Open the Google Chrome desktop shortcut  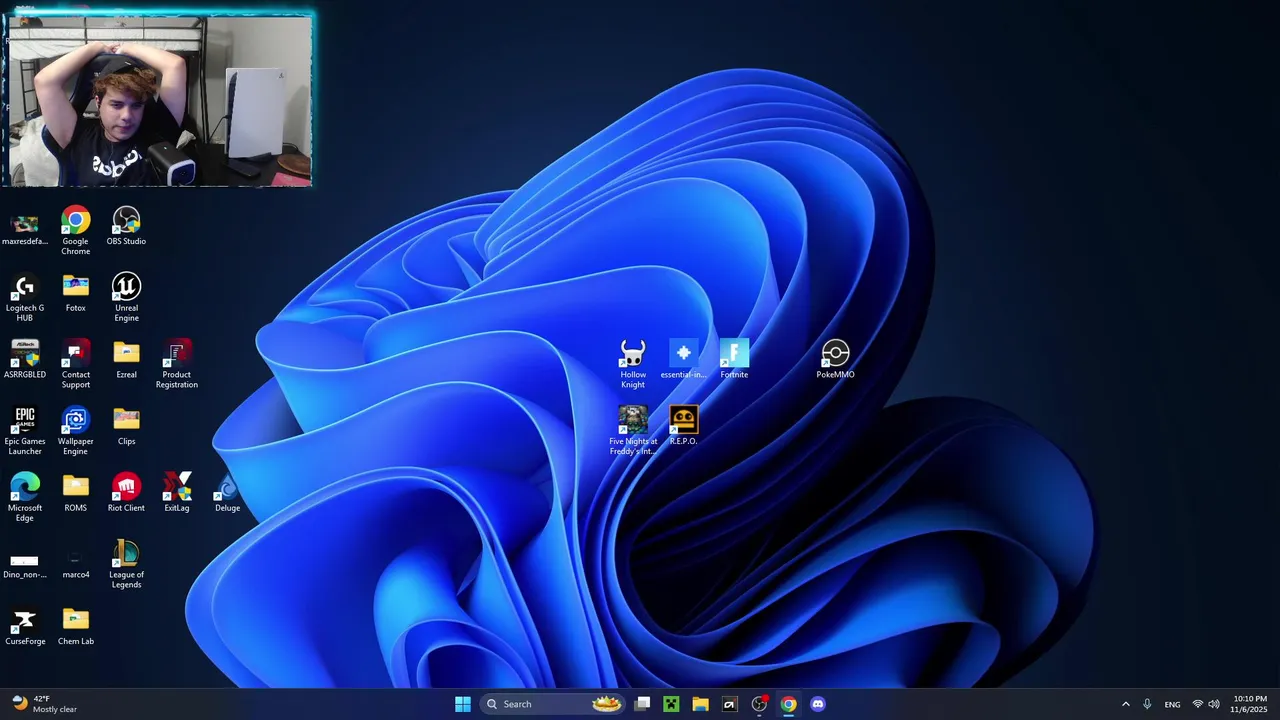tap(75, 230)
